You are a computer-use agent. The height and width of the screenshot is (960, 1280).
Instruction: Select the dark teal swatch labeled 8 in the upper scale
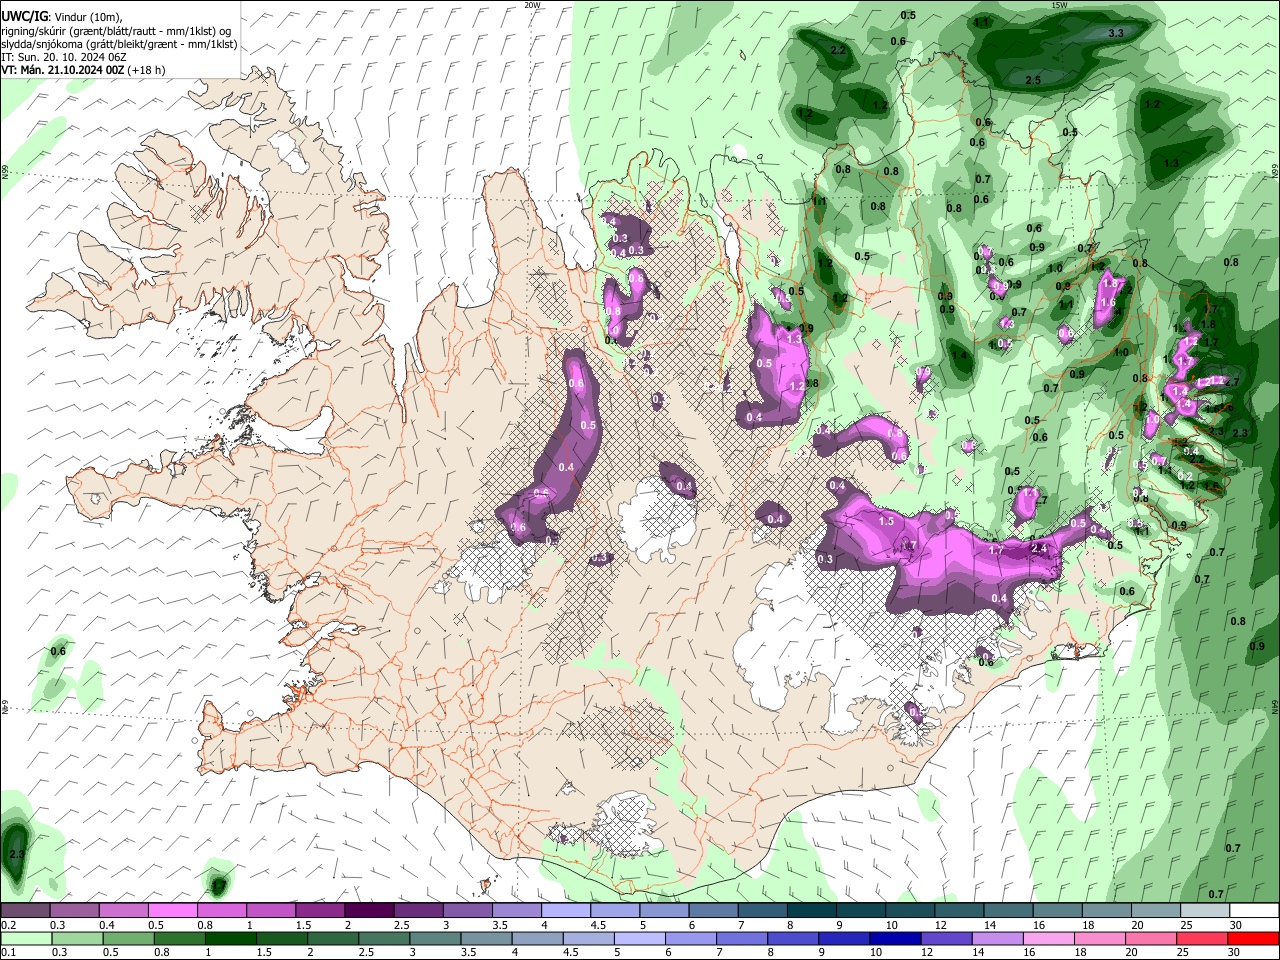pos(811,910)
